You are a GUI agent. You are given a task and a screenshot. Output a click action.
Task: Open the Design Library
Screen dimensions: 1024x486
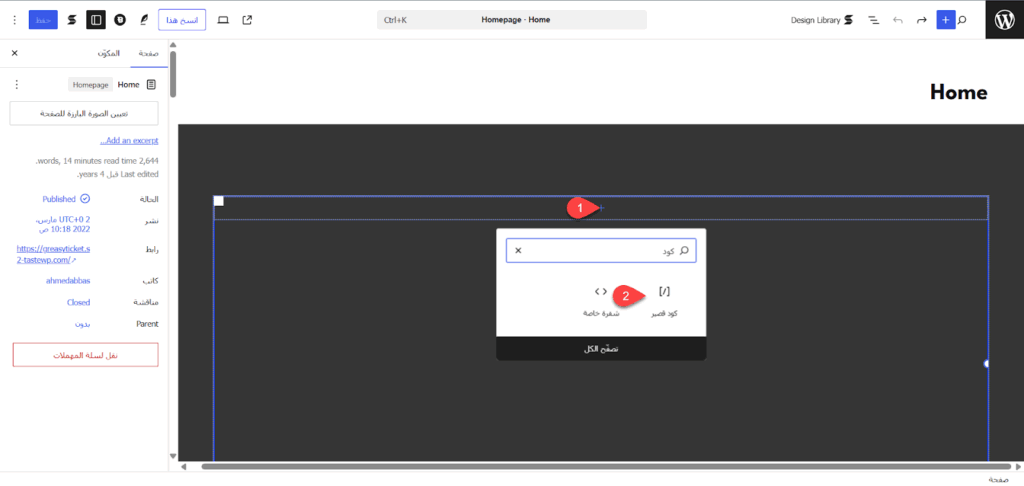(821, 20)
